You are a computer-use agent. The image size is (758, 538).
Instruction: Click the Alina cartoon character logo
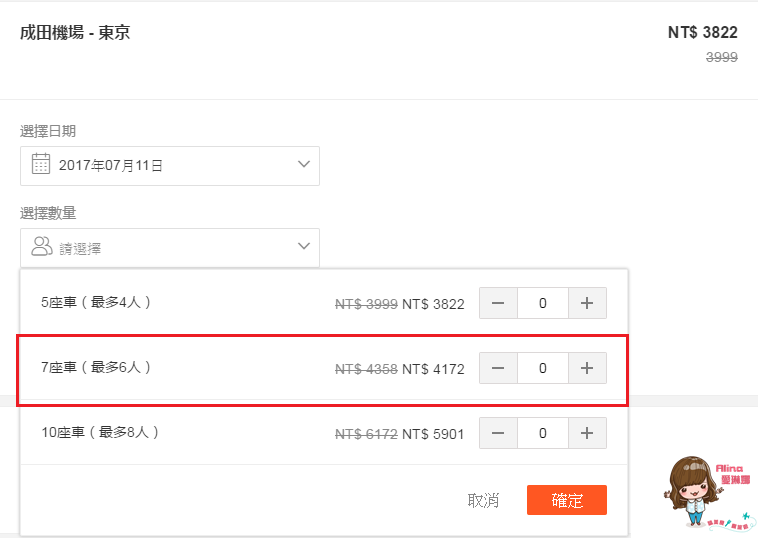click(x=707, y=493)
